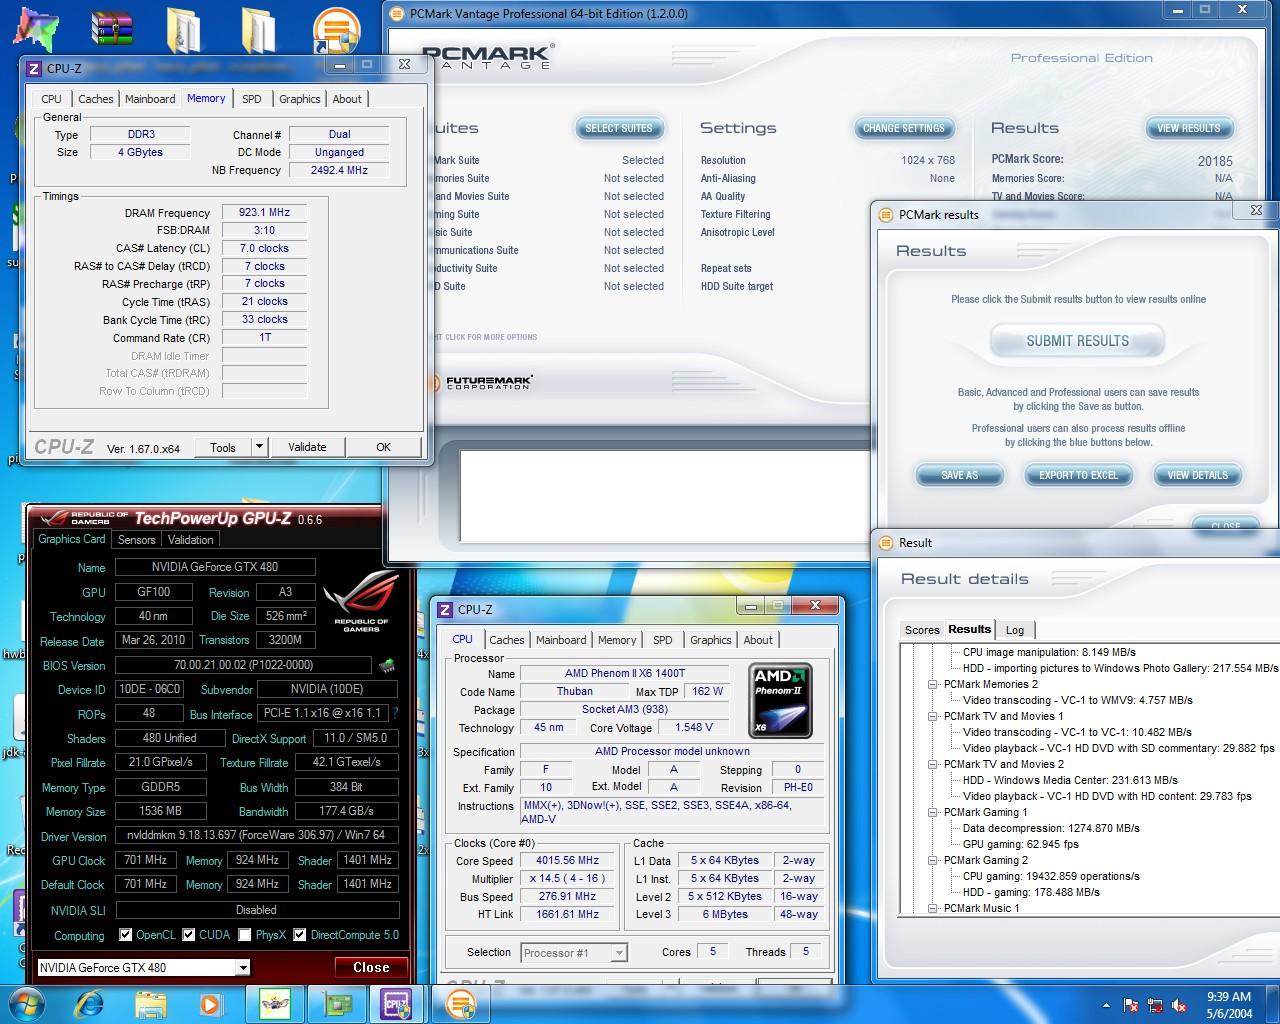Collapse the PCMark Music 1 node
Image resolution: width=1280 pixels, height=1024 pixels.
tap(932, 908)
